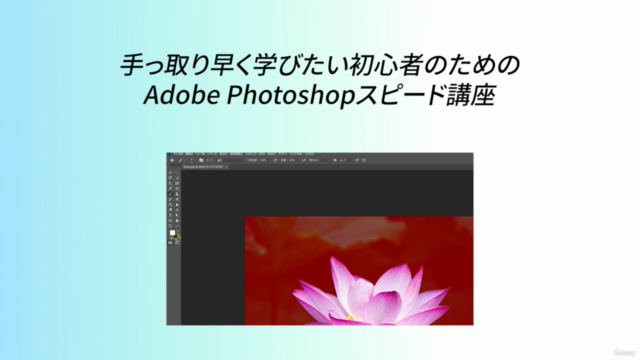Close the document tab with its x
640x360 pixels.
coord(226,167)
